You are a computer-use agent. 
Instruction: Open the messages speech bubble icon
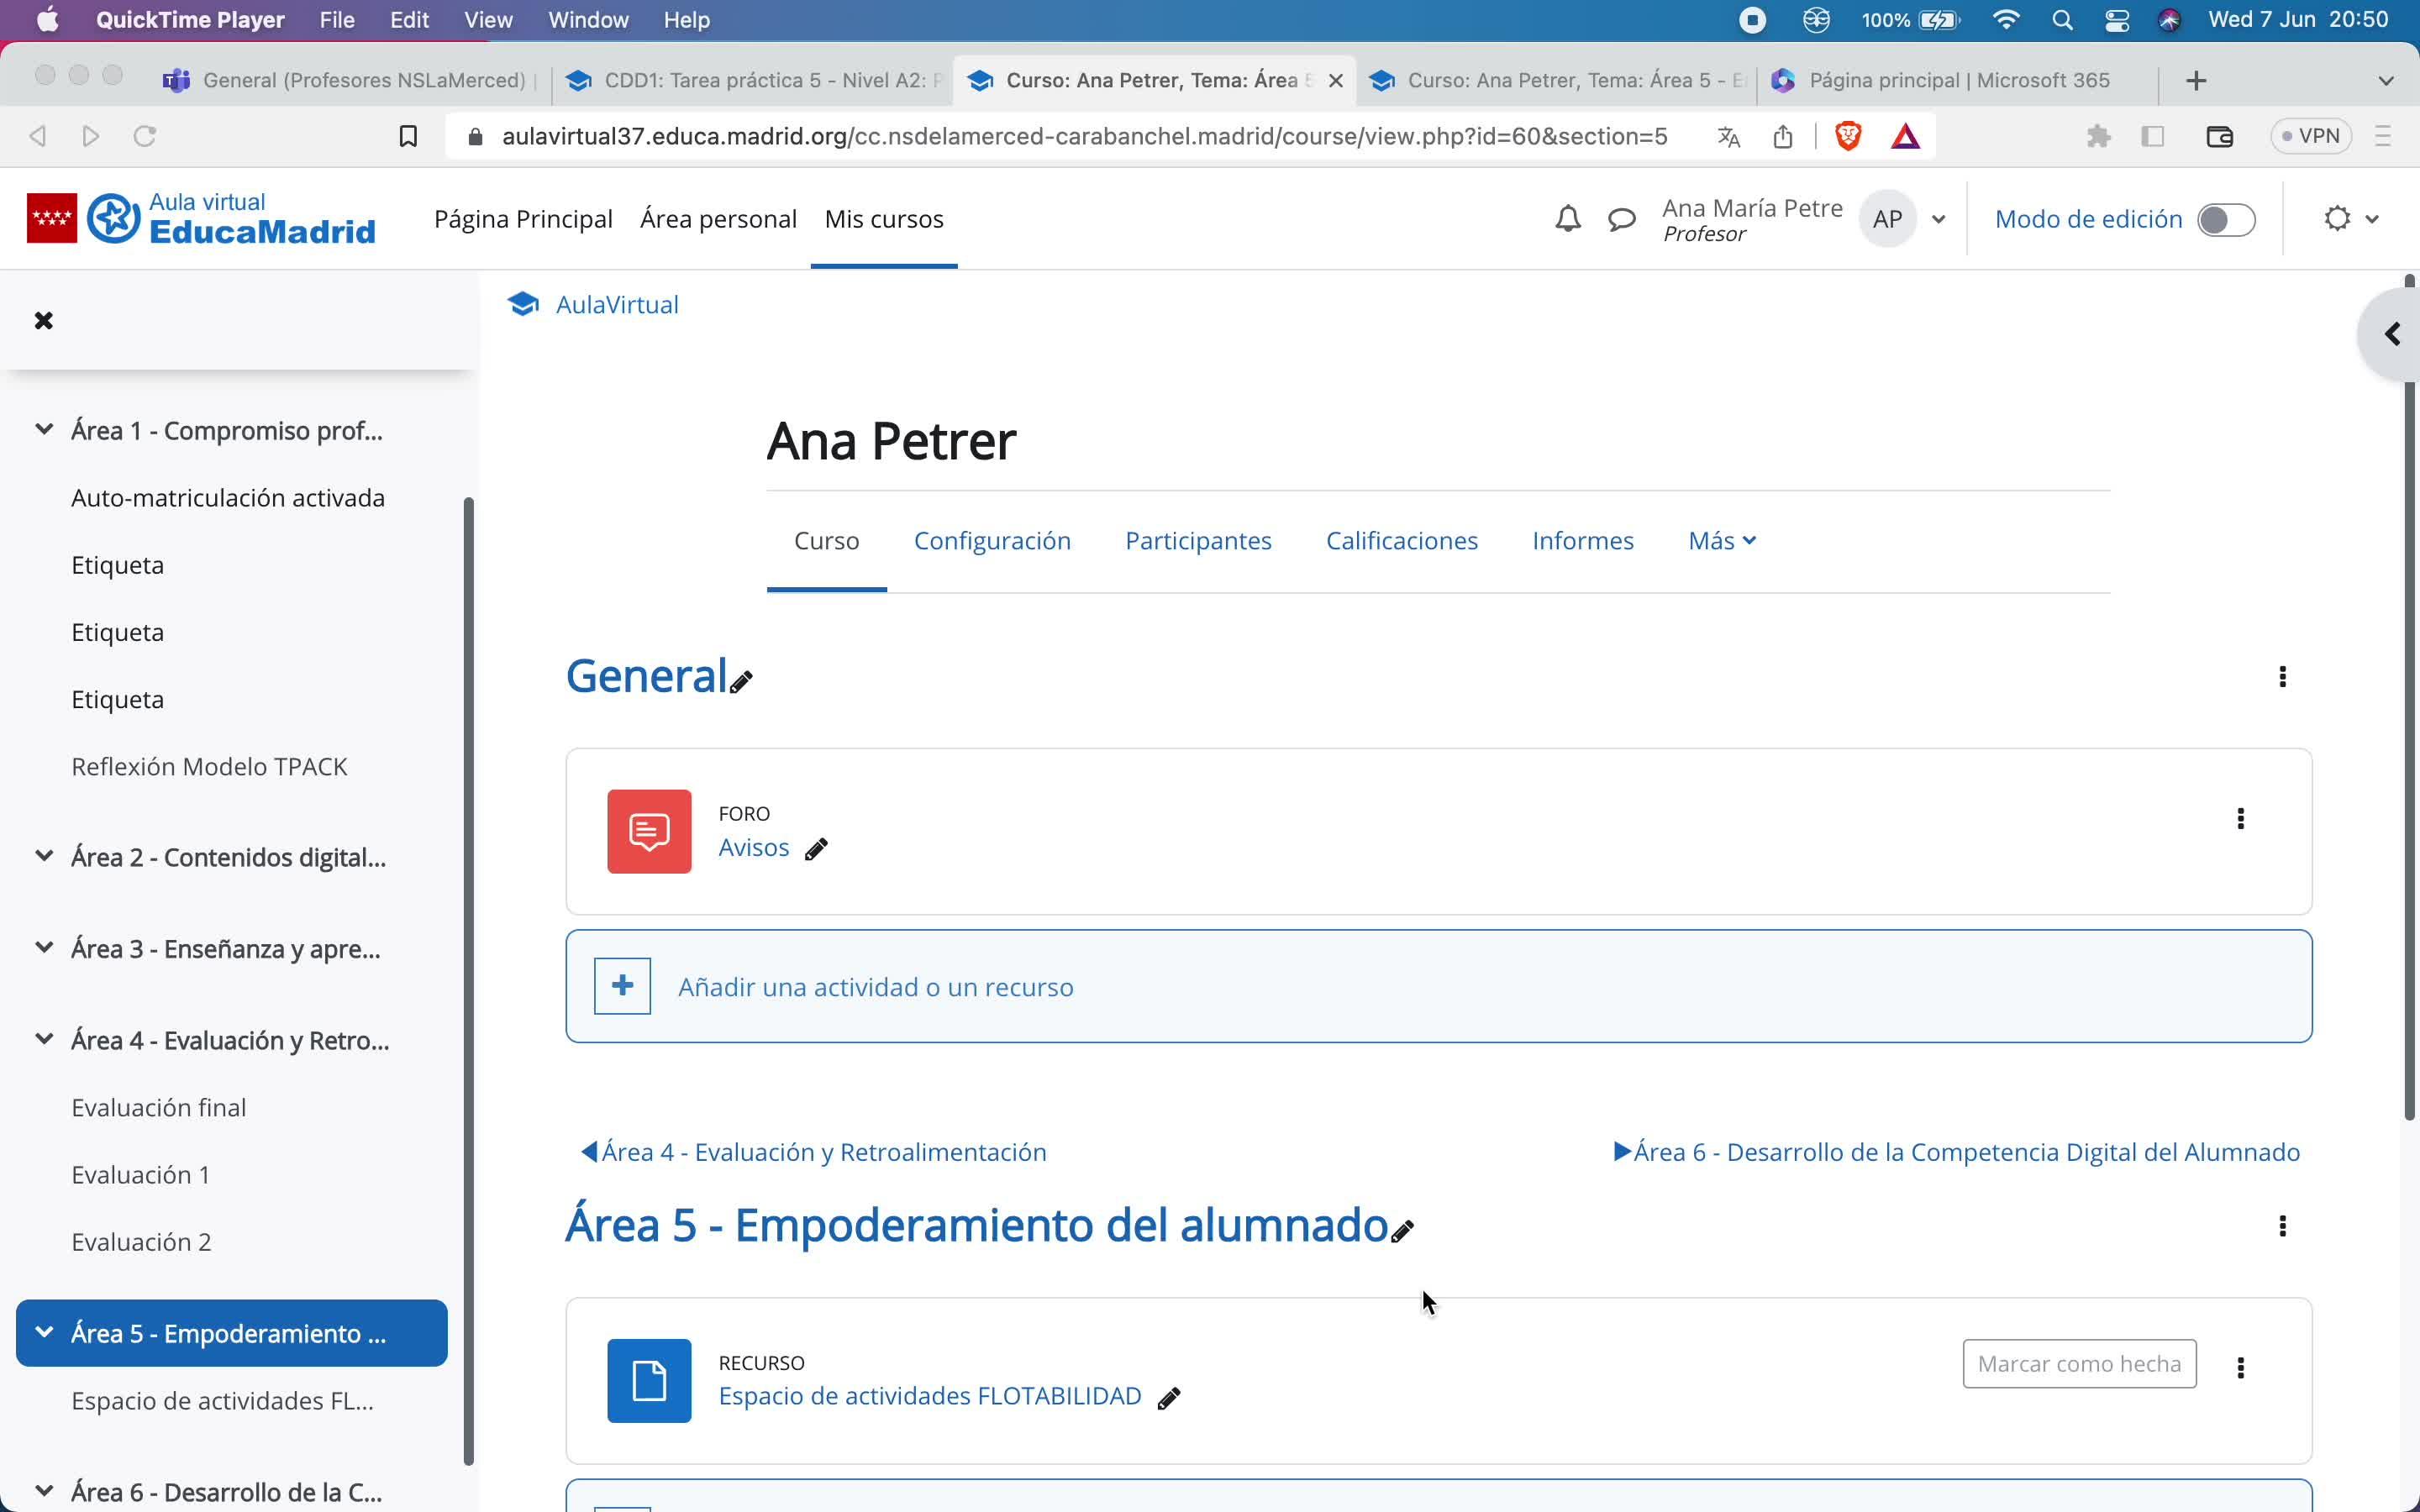(x=1621, y=219)
